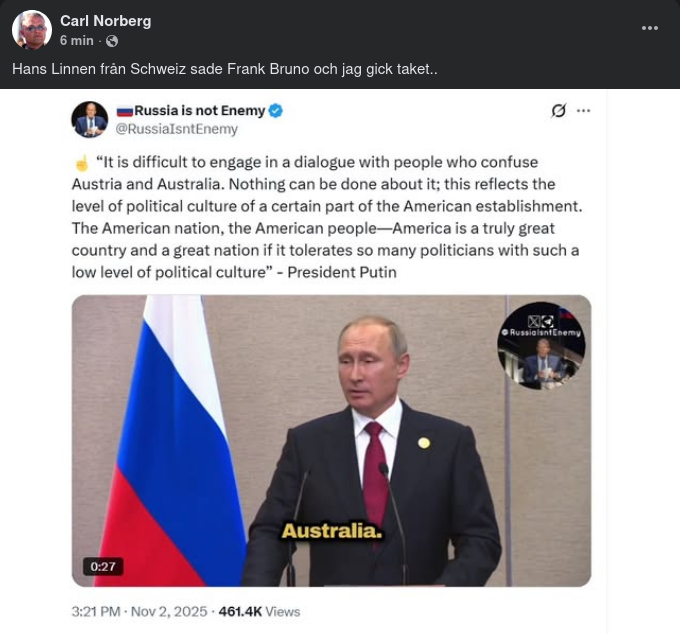Play the Putin podium video

pyautogui.click(x=331, y=440)
